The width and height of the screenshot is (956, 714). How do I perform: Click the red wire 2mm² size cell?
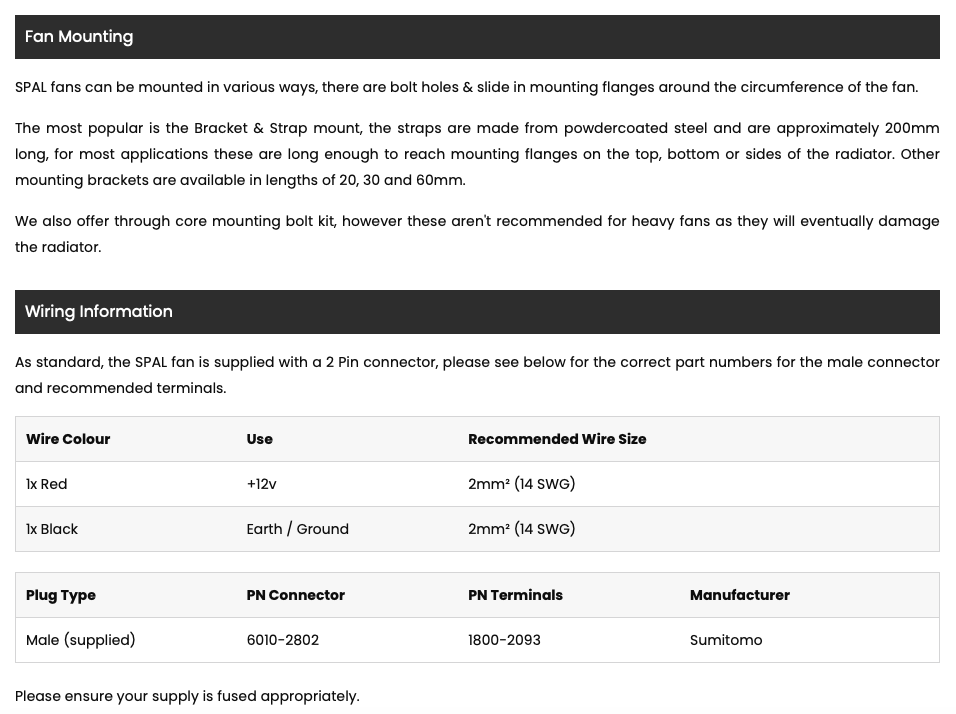pyautogui.click(x=521, y=484)
